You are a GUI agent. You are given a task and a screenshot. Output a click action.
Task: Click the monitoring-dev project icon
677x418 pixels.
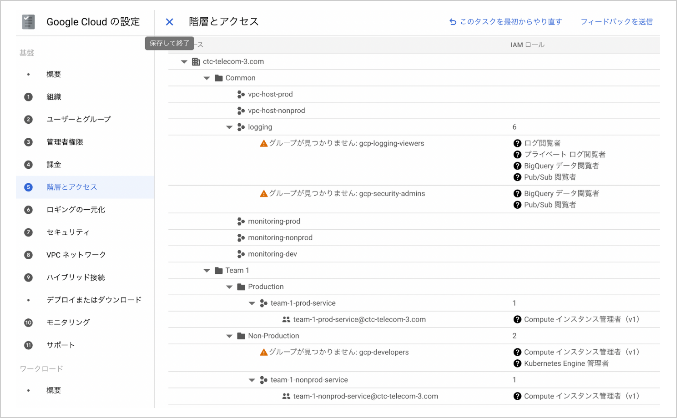click(241, 254)
